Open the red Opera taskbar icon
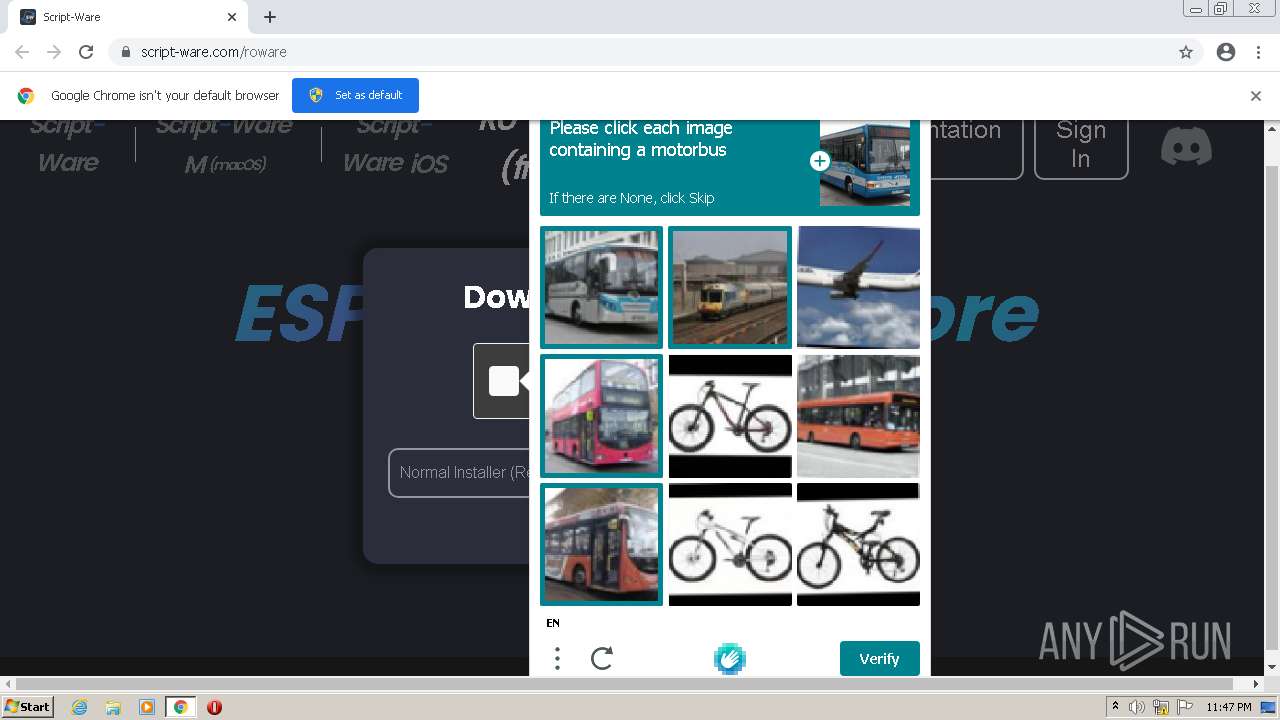 point(214,707)
